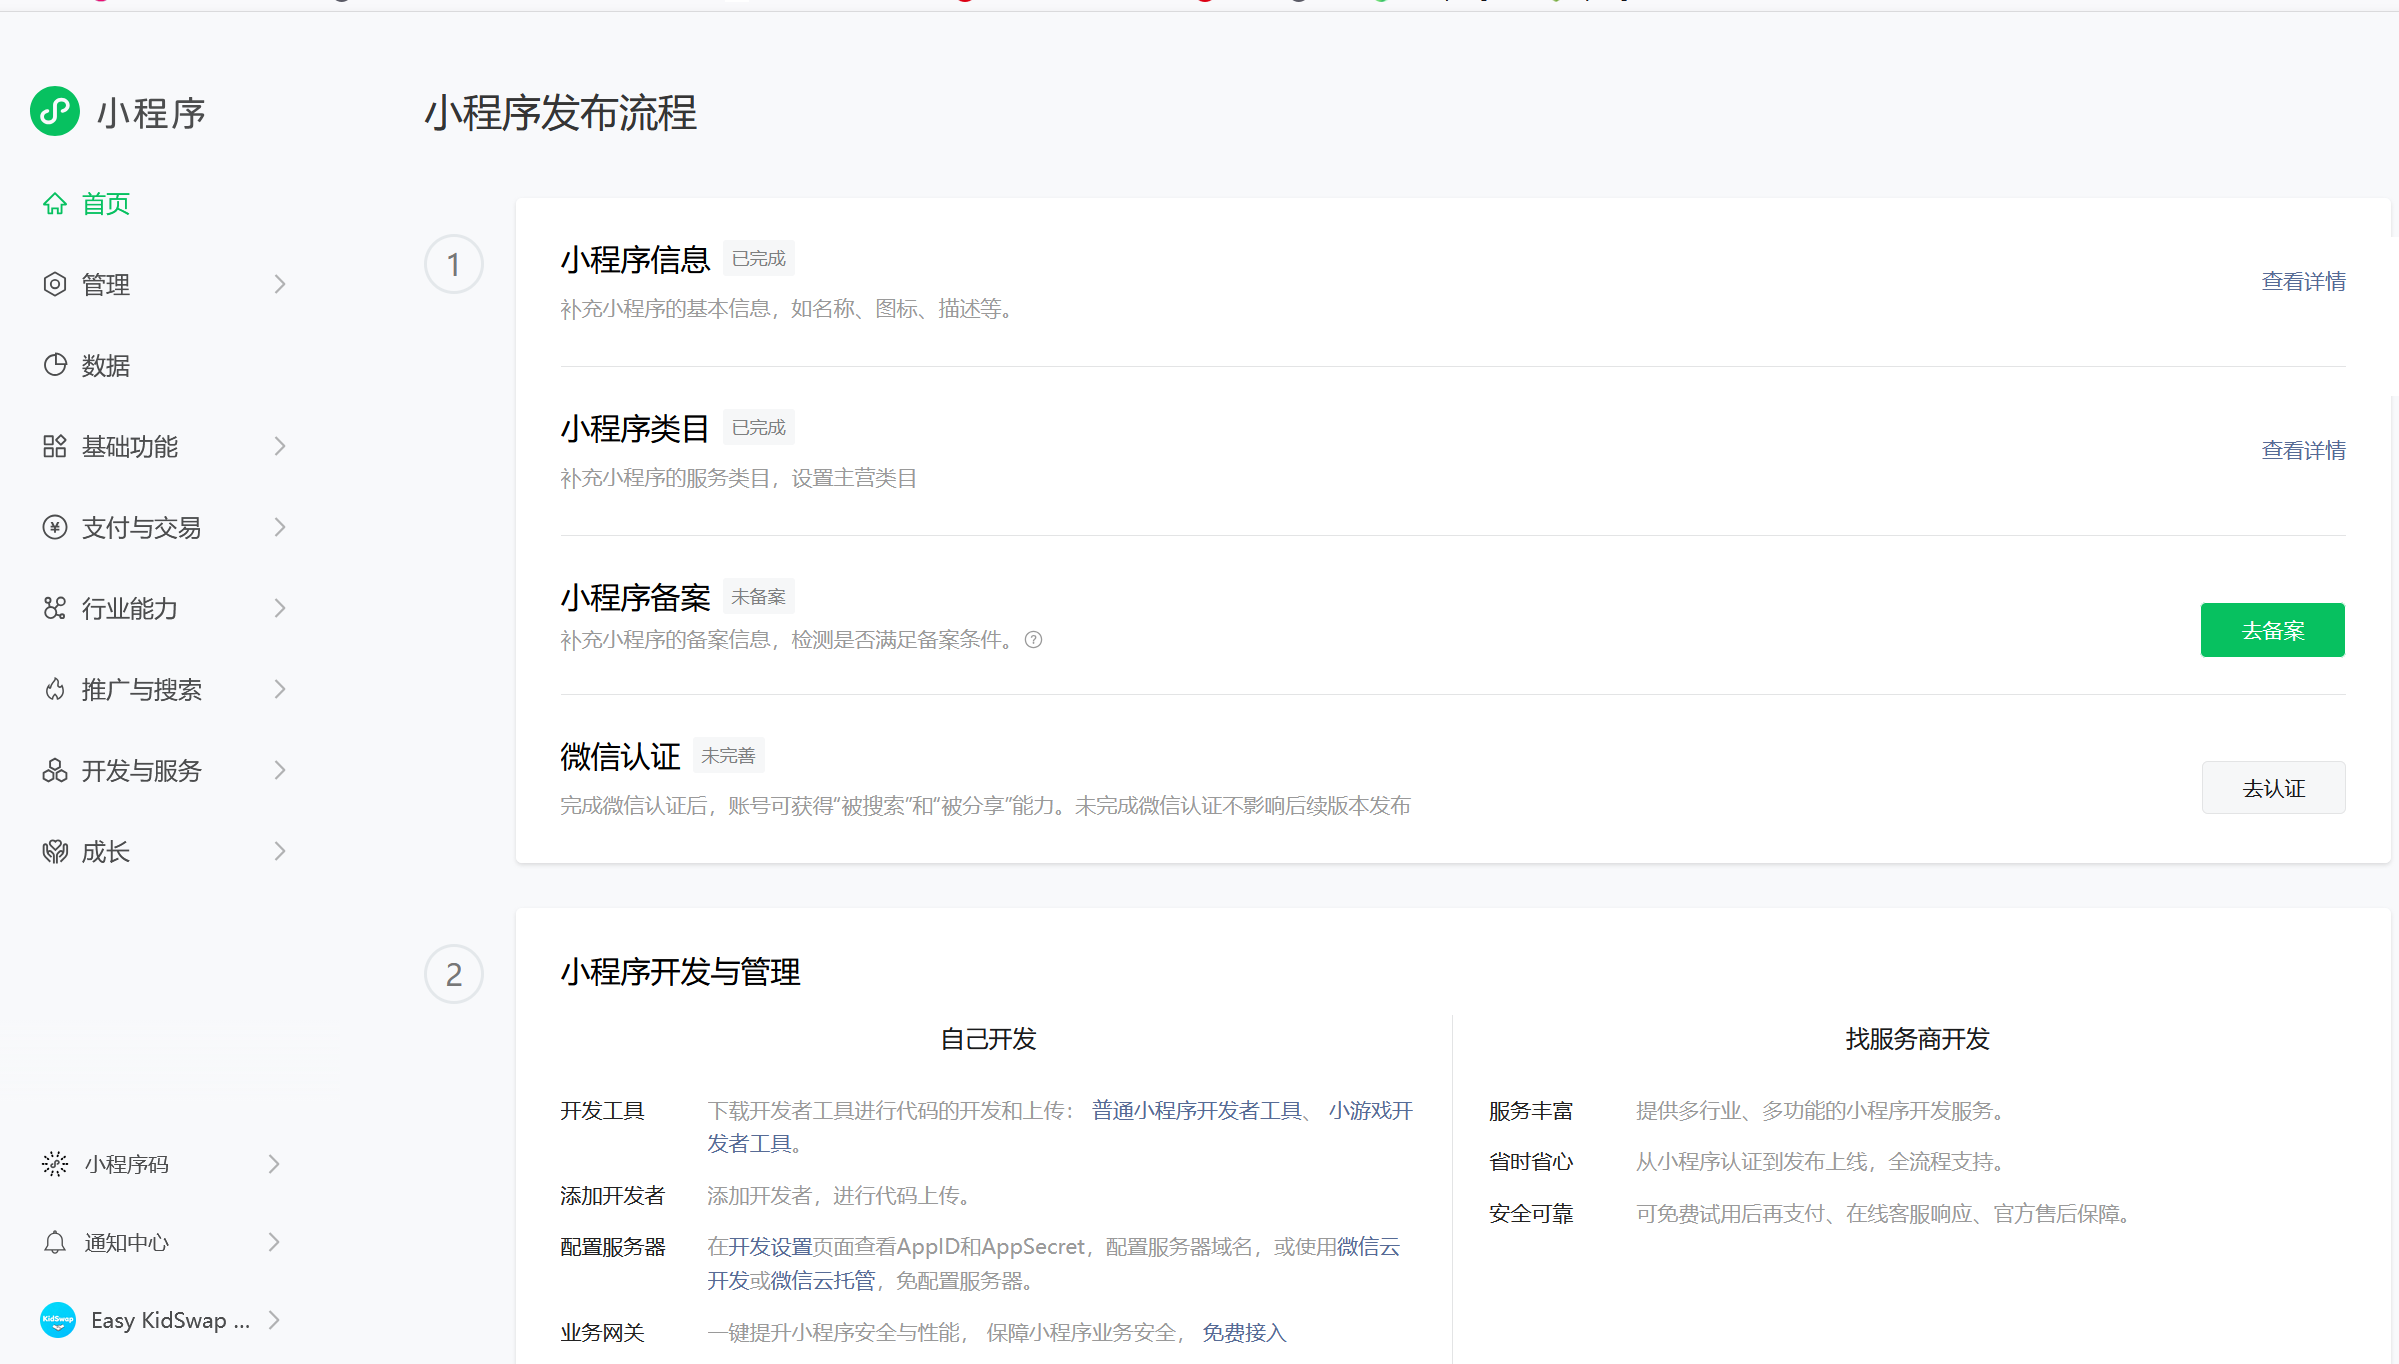Click the 开发与服务 icon
Screen dimensions: 2399x1364
[x=55, y=770]
